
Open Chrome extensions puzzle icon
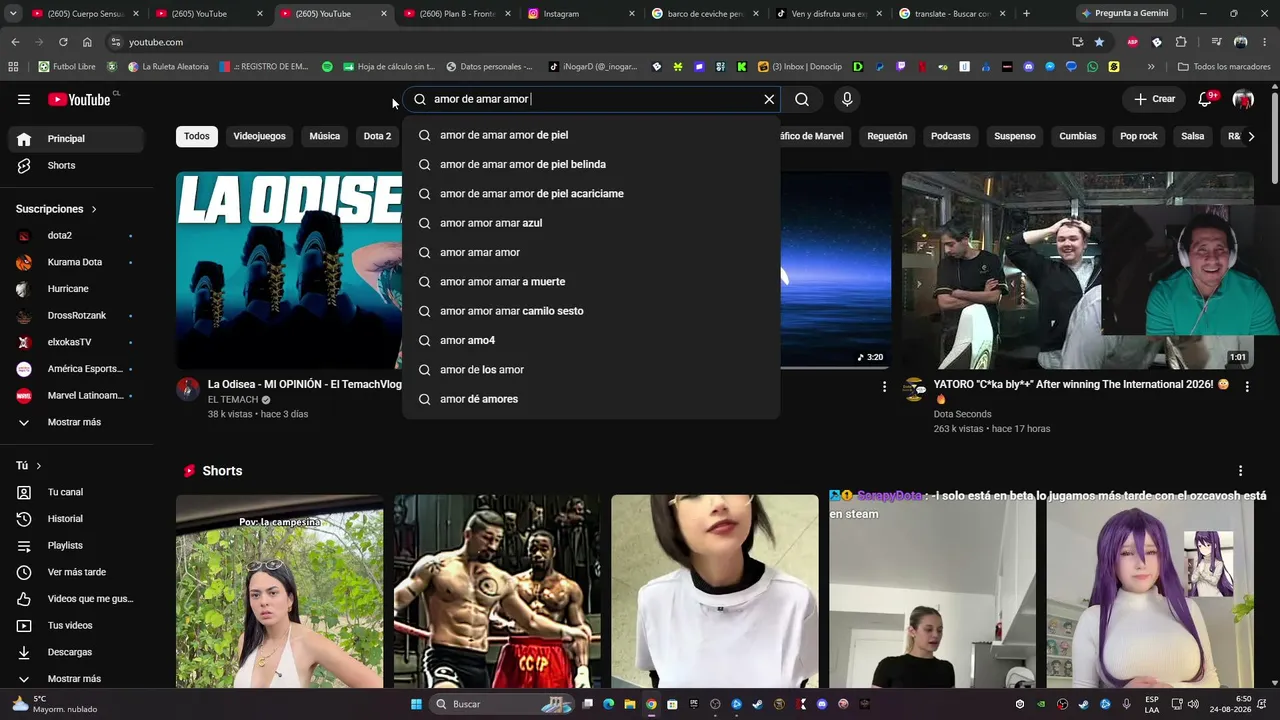click(x=1181, y=42)
